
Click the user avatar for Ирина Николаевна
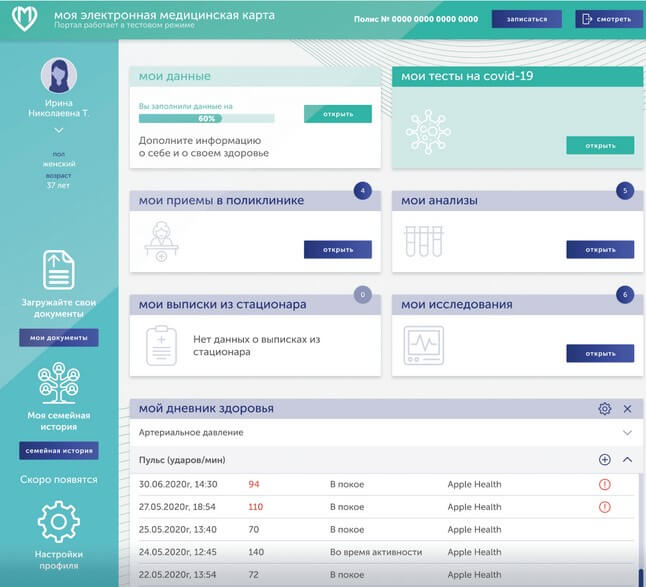click(x=59, y=75)
